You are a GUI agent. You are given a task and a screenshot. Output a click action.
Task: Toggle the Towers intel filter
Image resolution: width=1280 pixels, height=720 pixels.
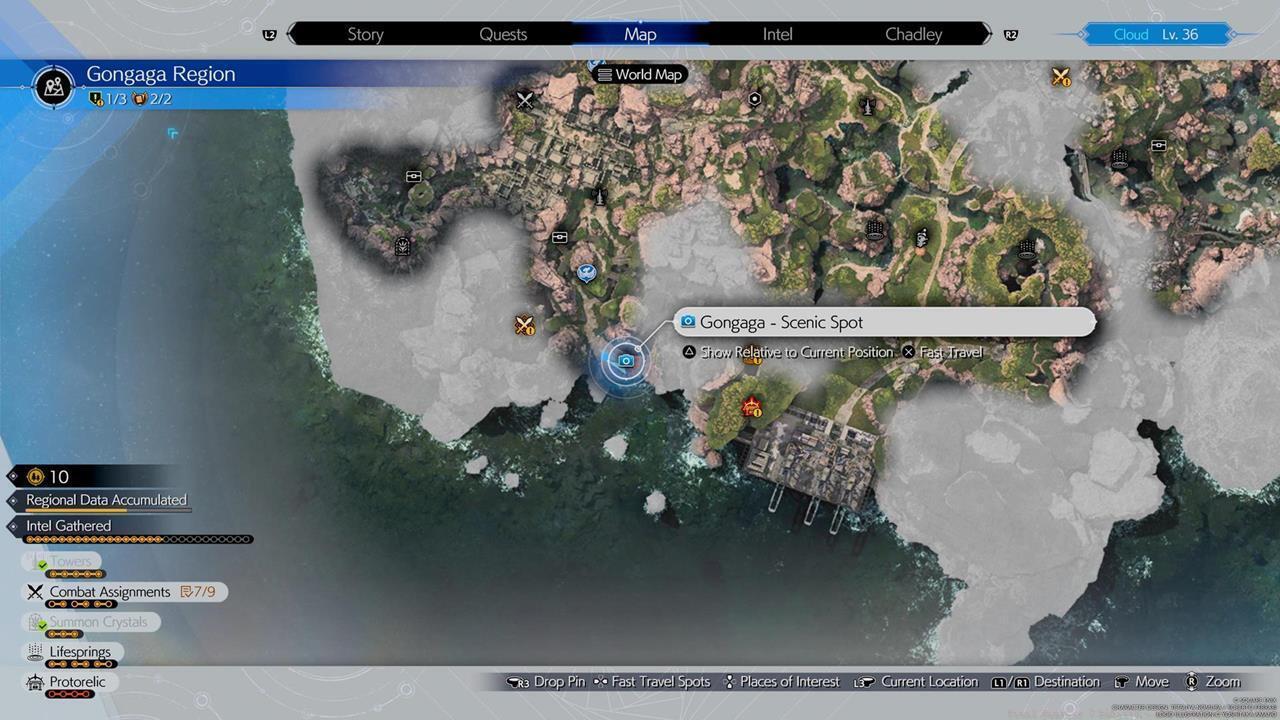point(70,562)
